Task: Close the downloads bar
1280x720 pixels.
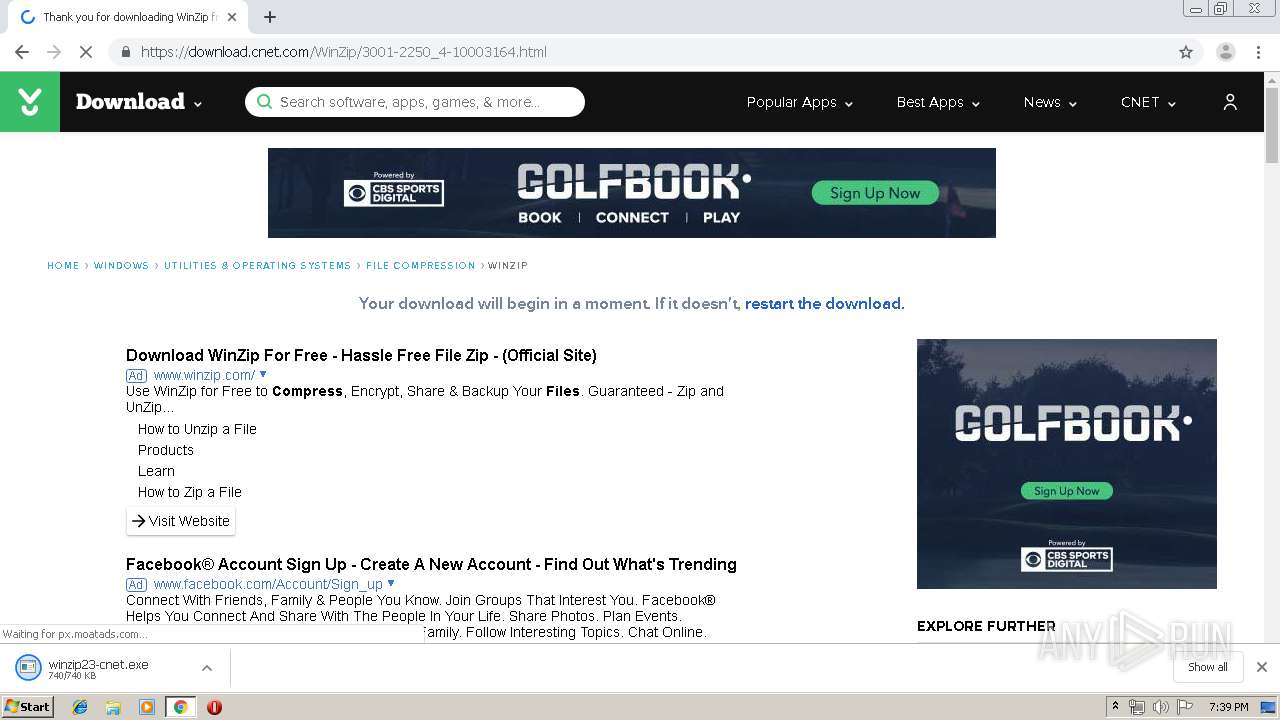Action: (x=1262, y=667)
